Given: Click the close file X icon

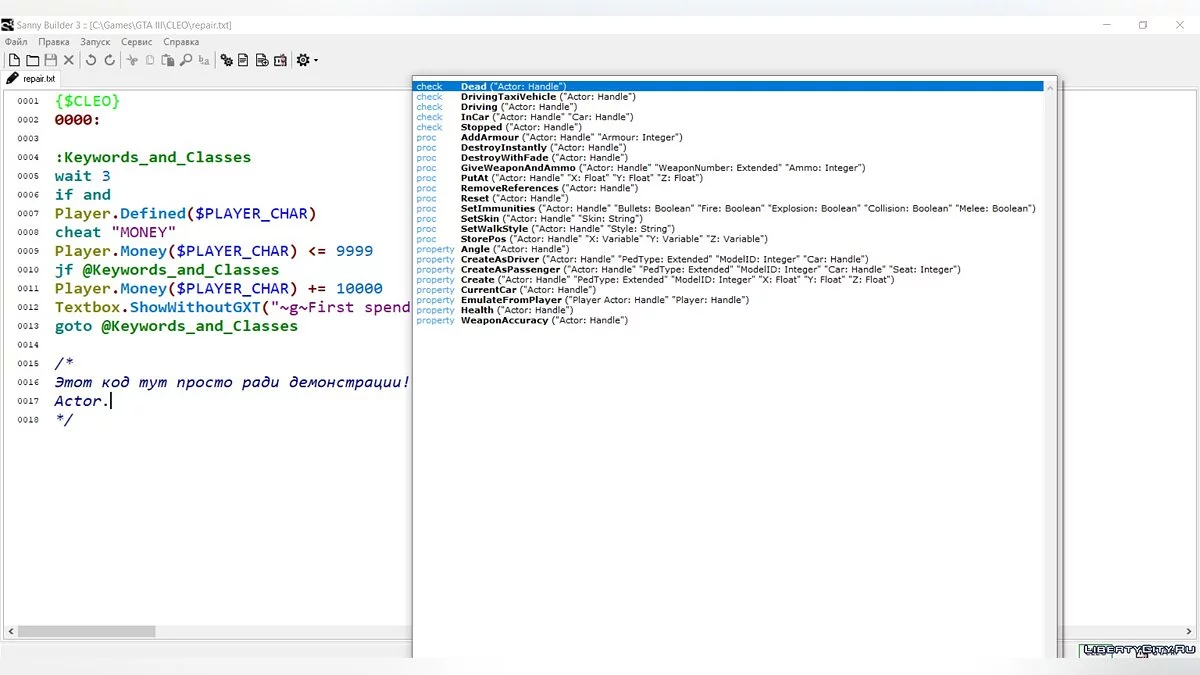Looking at the screenshot, I should point(68,61).
